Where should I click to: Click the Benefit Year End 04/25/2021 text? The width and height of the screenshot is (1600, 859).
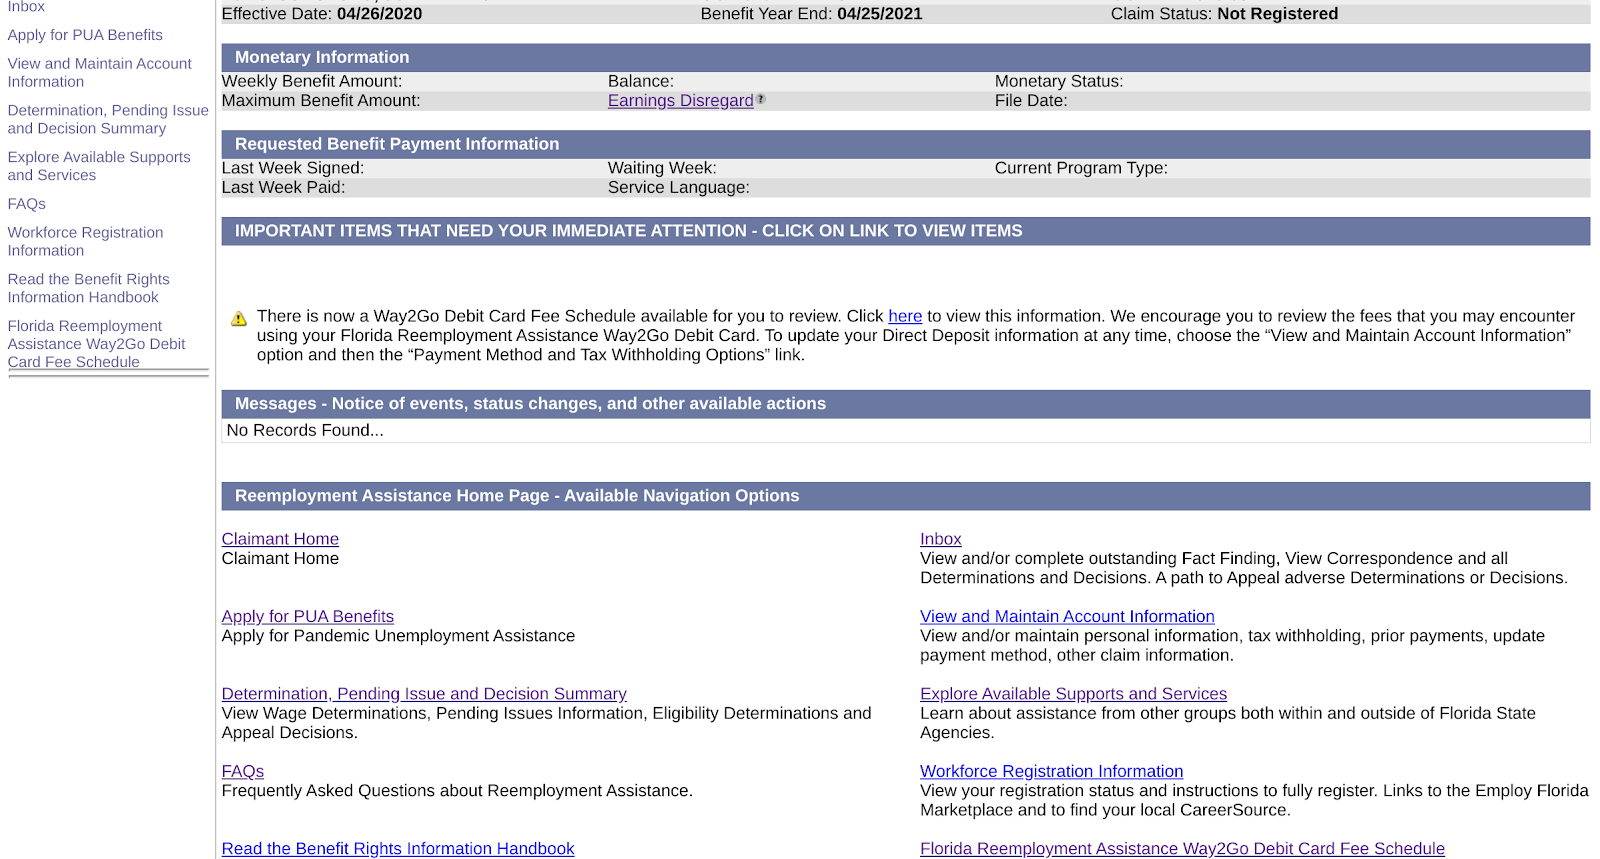(811, 14)
